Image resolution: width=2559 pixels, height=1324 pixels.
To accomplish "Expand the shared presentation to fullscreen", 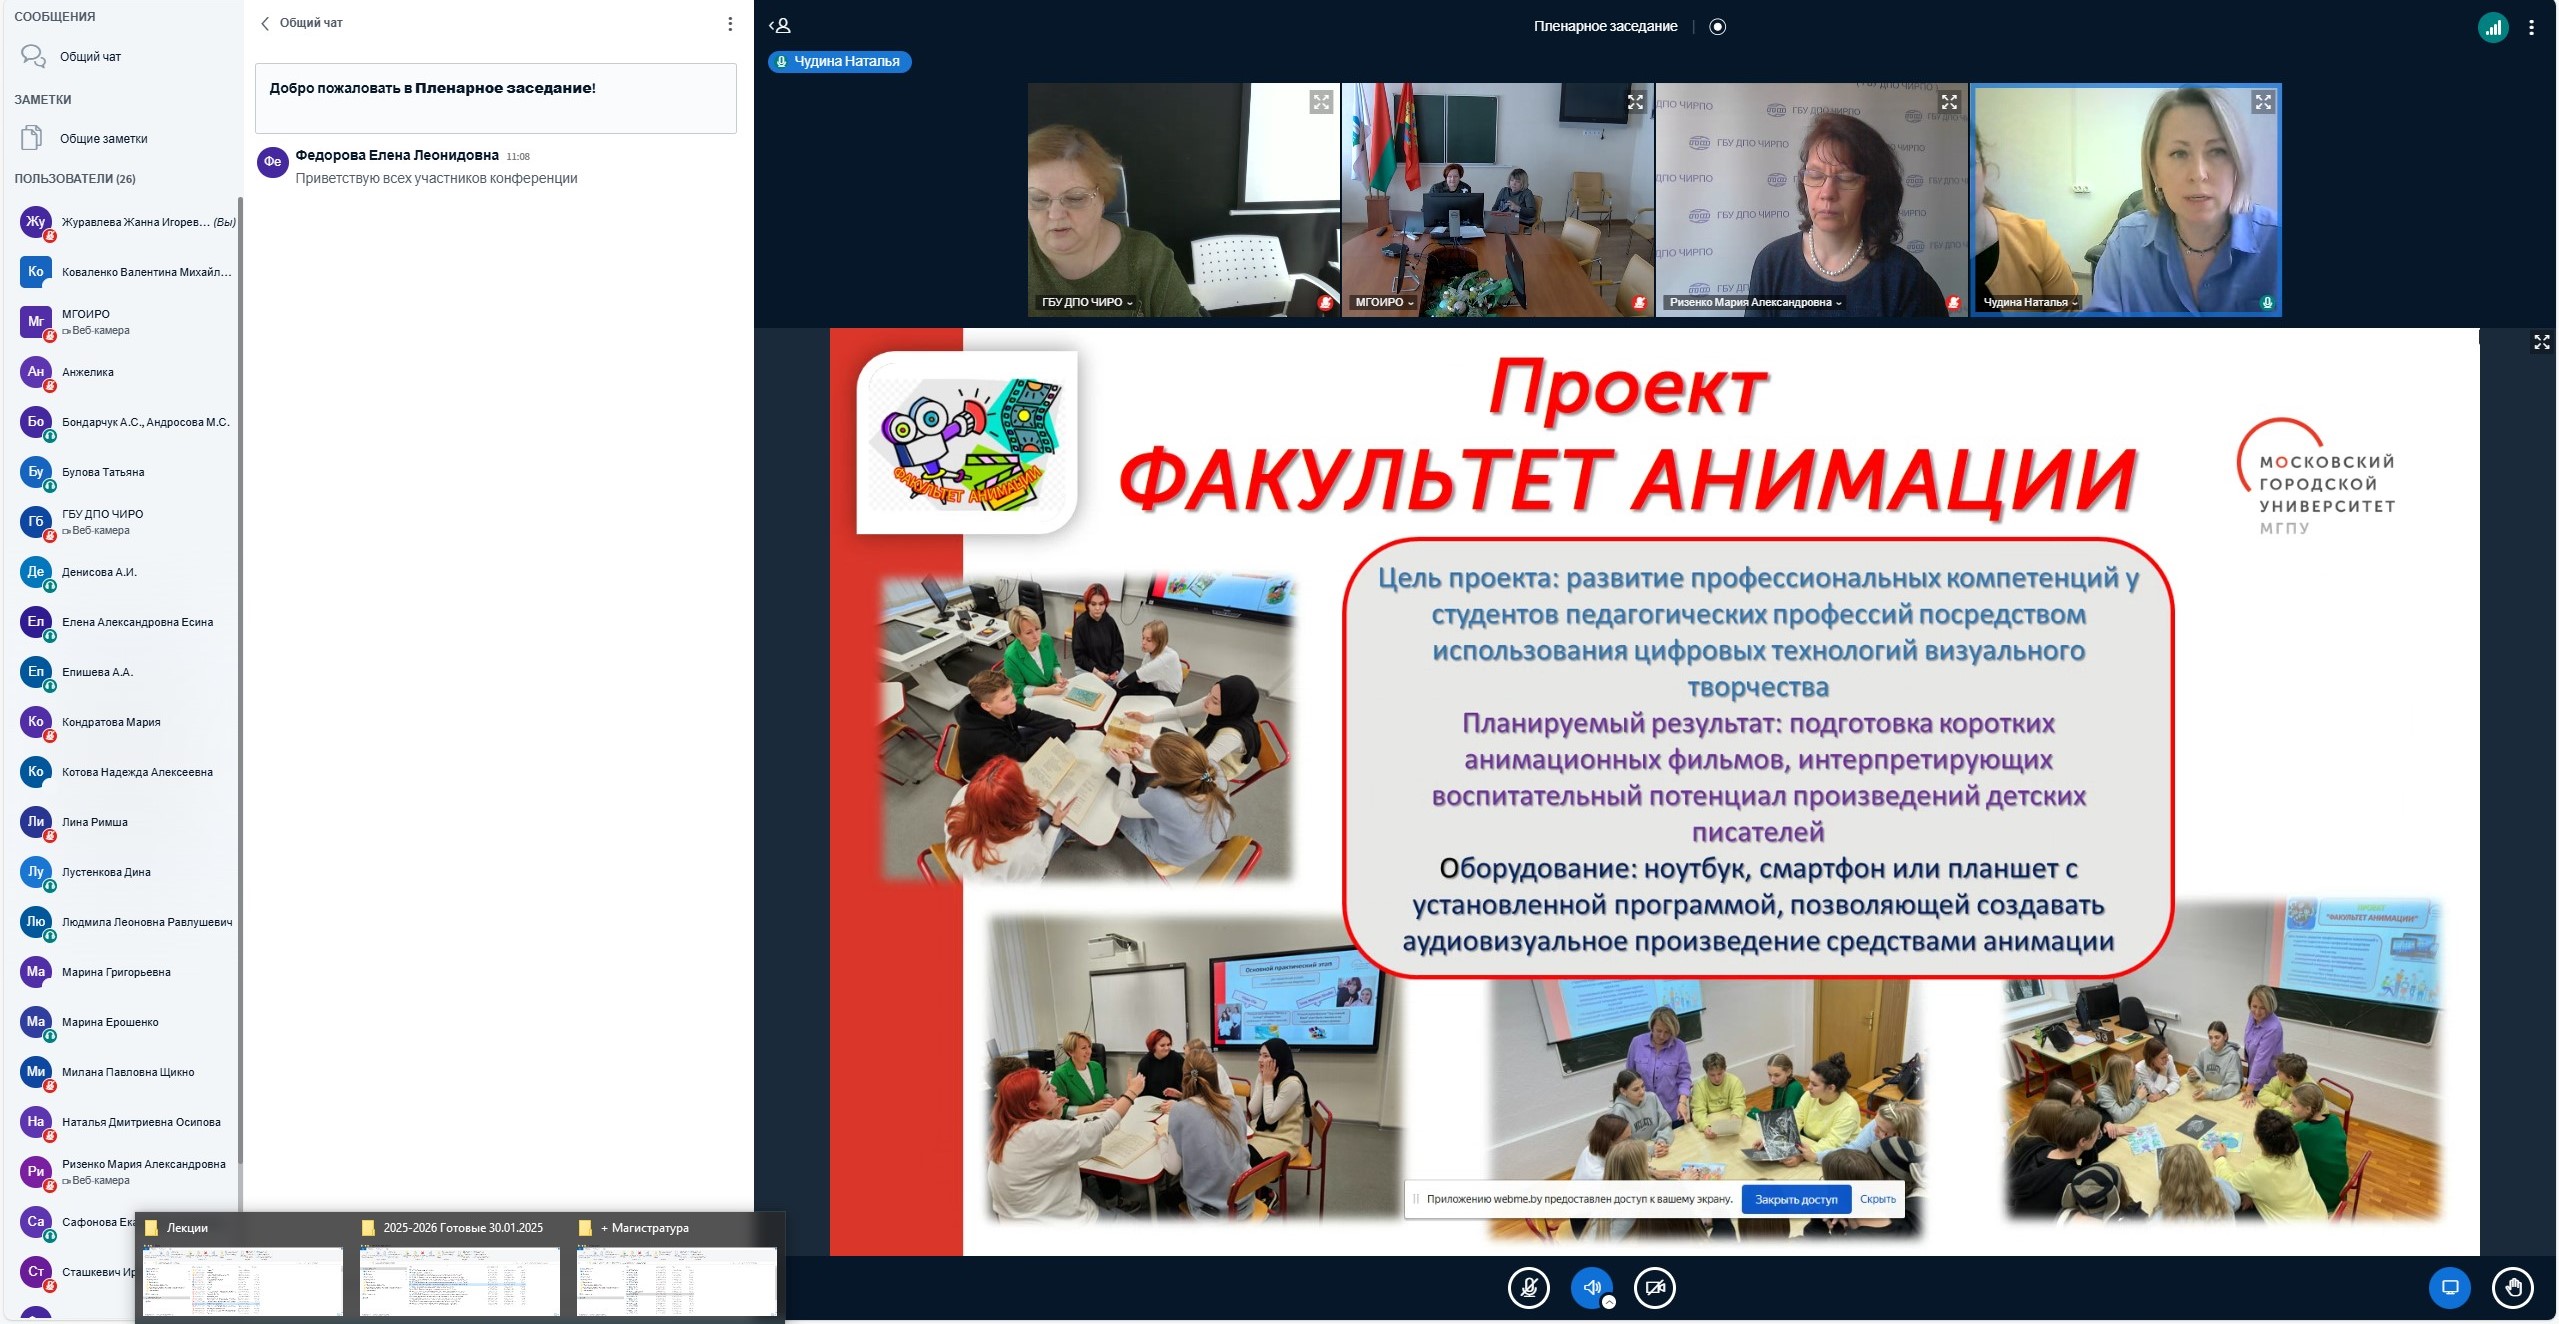I will coord(2541,343).
